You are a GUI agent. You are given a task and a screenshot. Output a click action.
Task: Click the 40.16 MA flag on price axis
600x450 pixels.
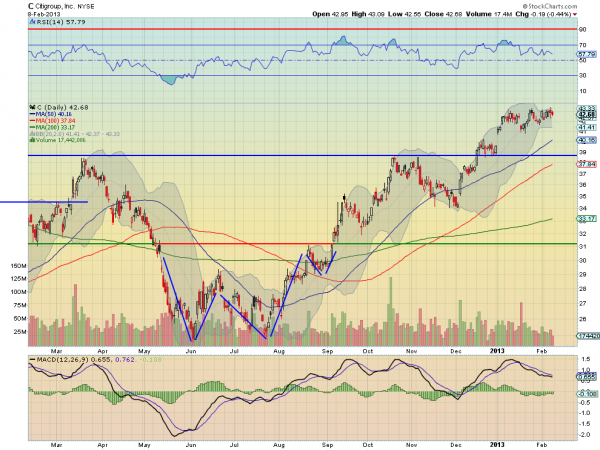click(x=587, y=140)
